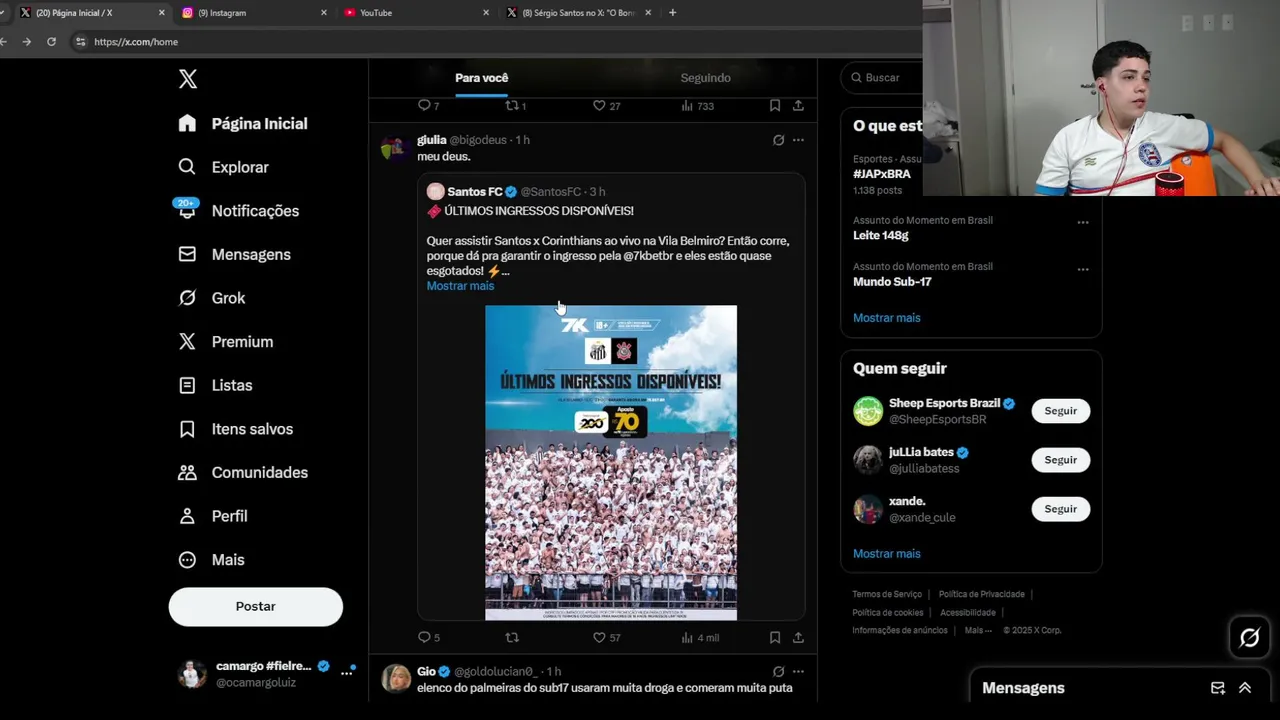Open the Explorar page
Screen dimensions: 1280x720
tap(223, 167)
